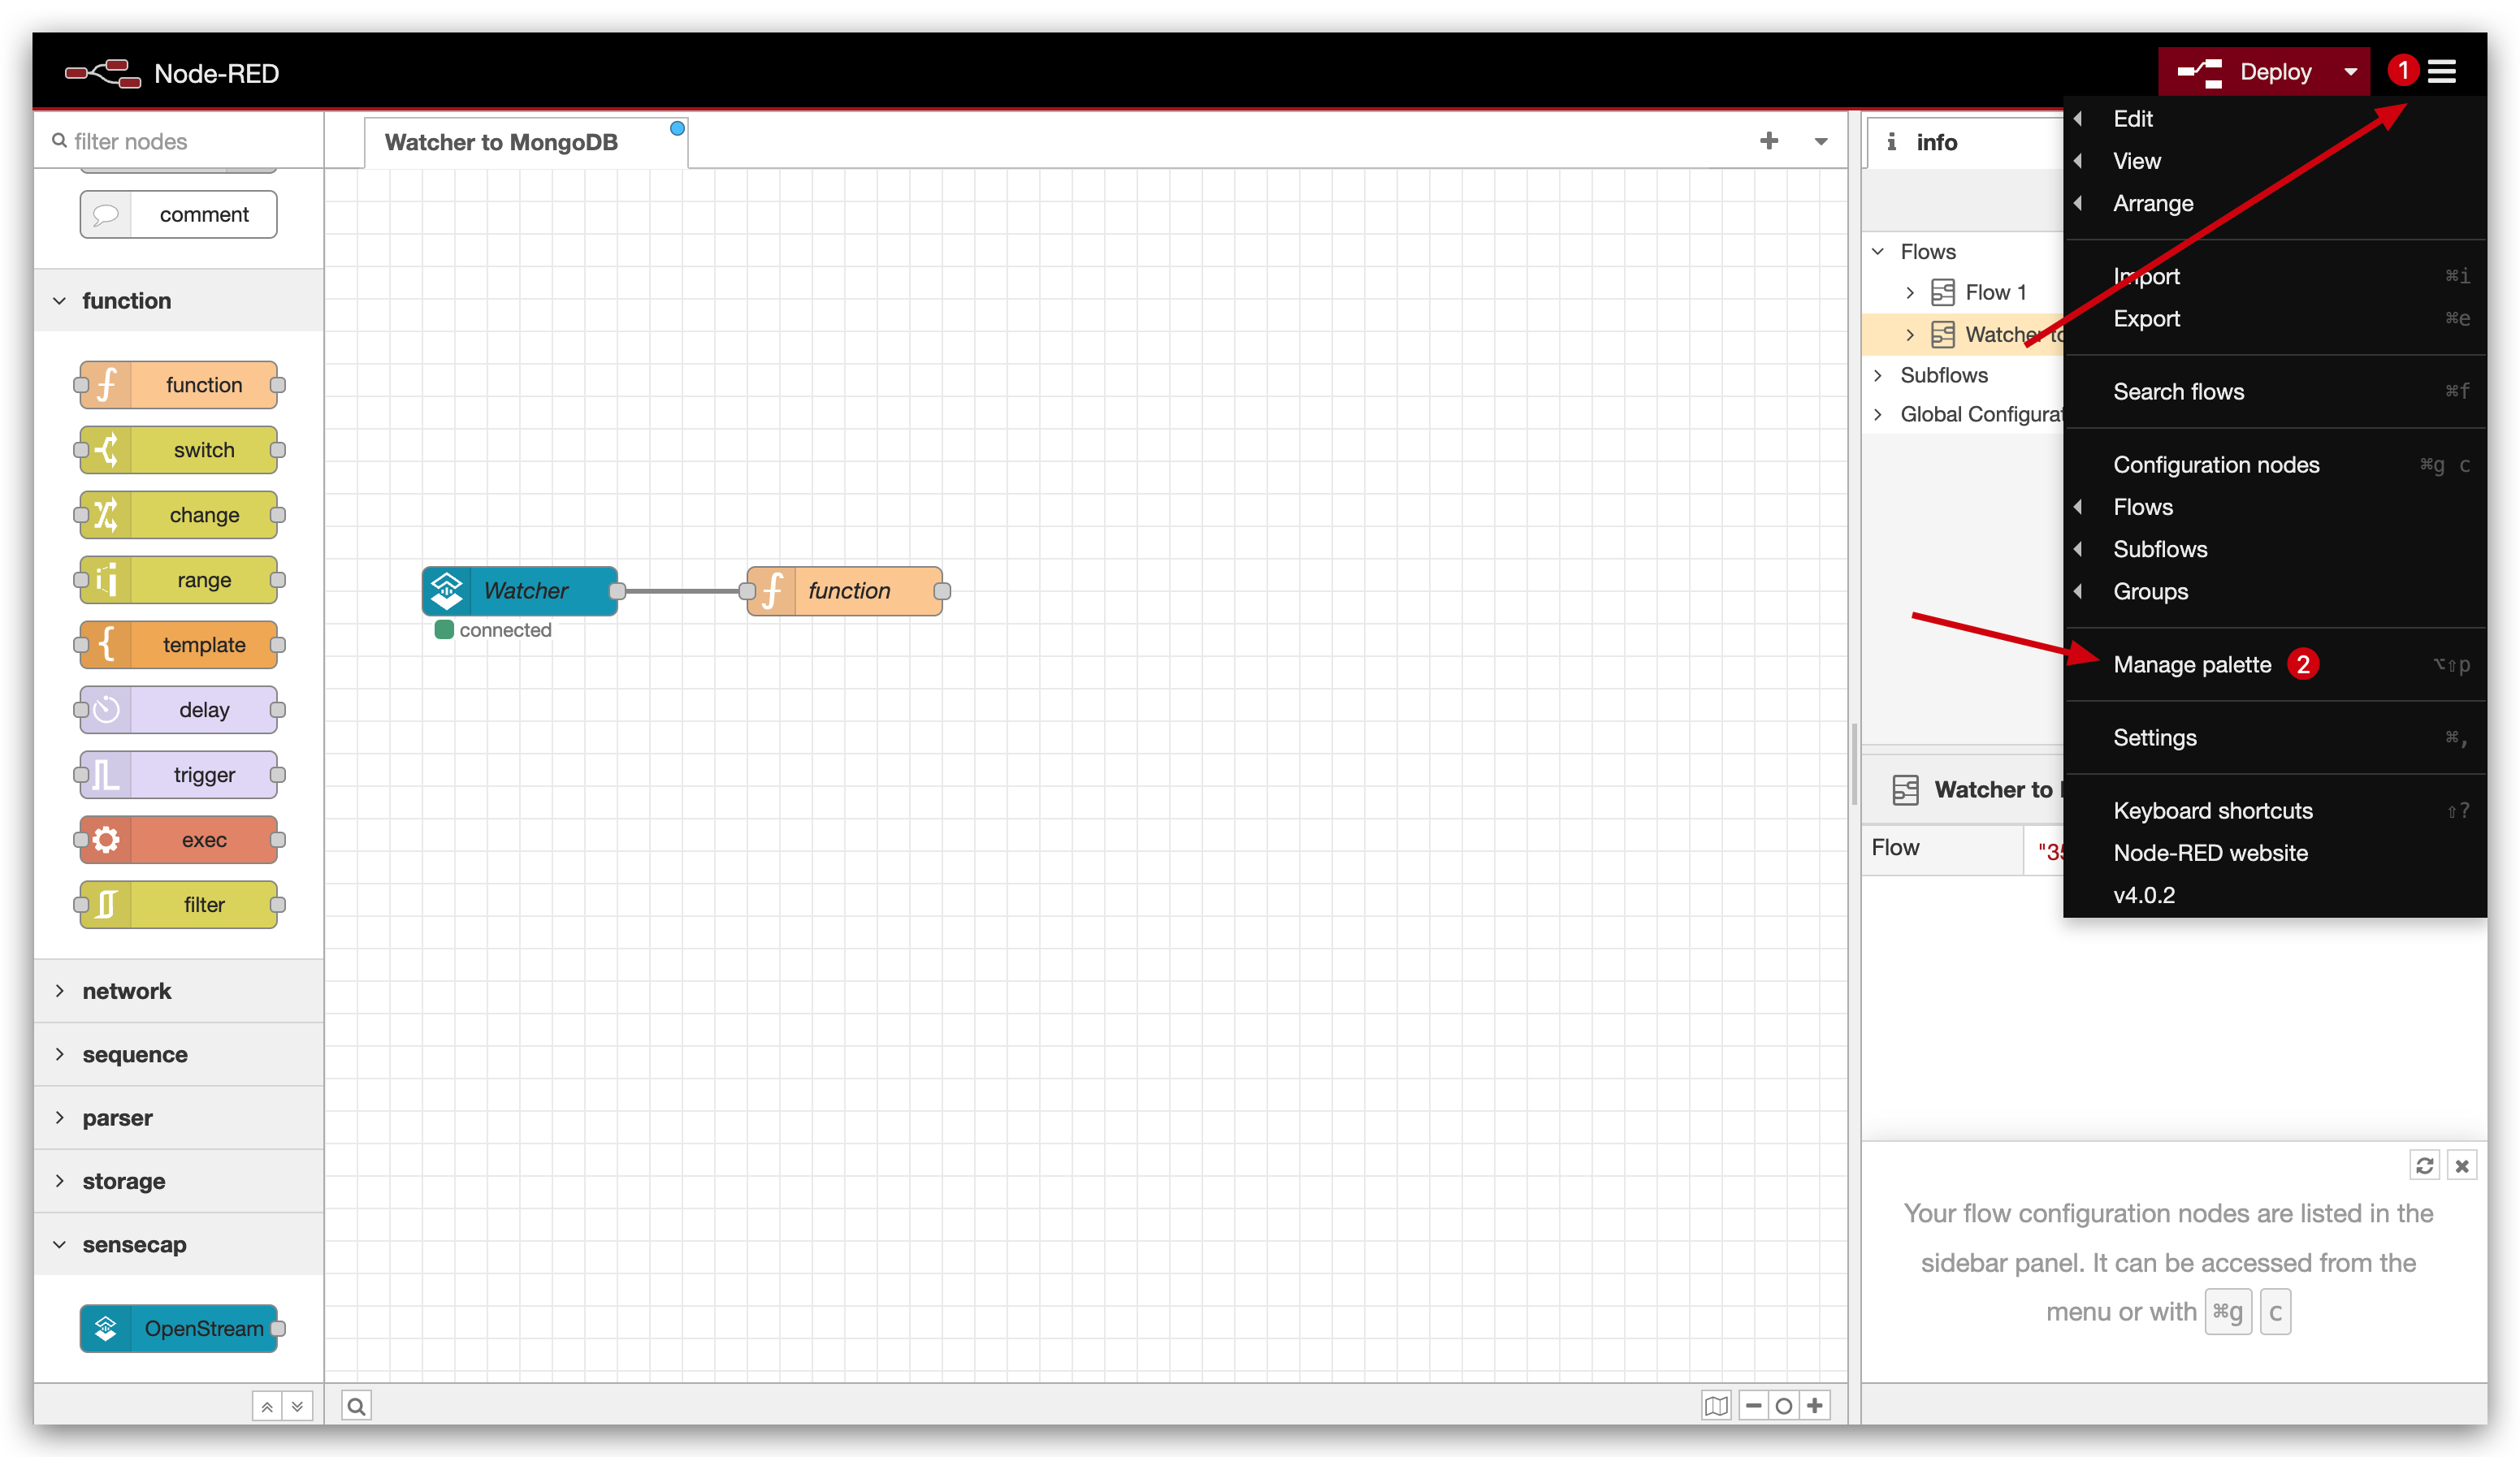Screen dimensions: 2520x1457
Task: Choose Import from the menu
Action: tap(2275, 276)
